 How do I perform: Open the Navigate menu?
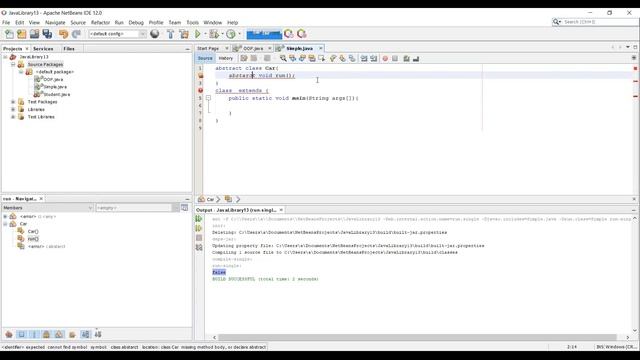coord(55,22)
